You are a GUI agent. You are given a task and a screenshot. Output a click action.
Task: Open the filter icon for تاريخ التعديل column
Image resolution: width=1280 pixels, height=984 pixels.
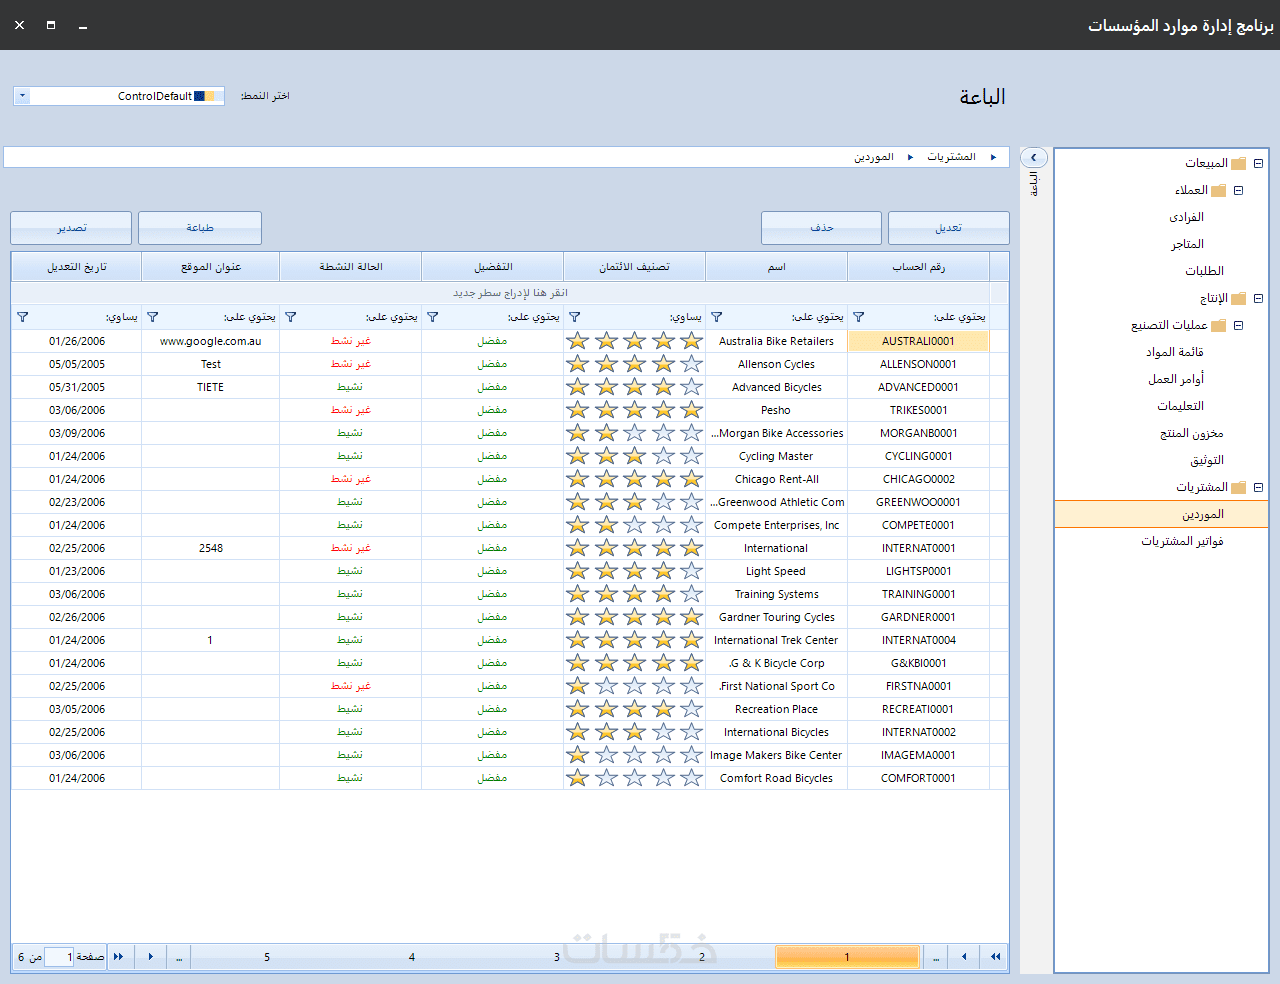pos(22,317)
